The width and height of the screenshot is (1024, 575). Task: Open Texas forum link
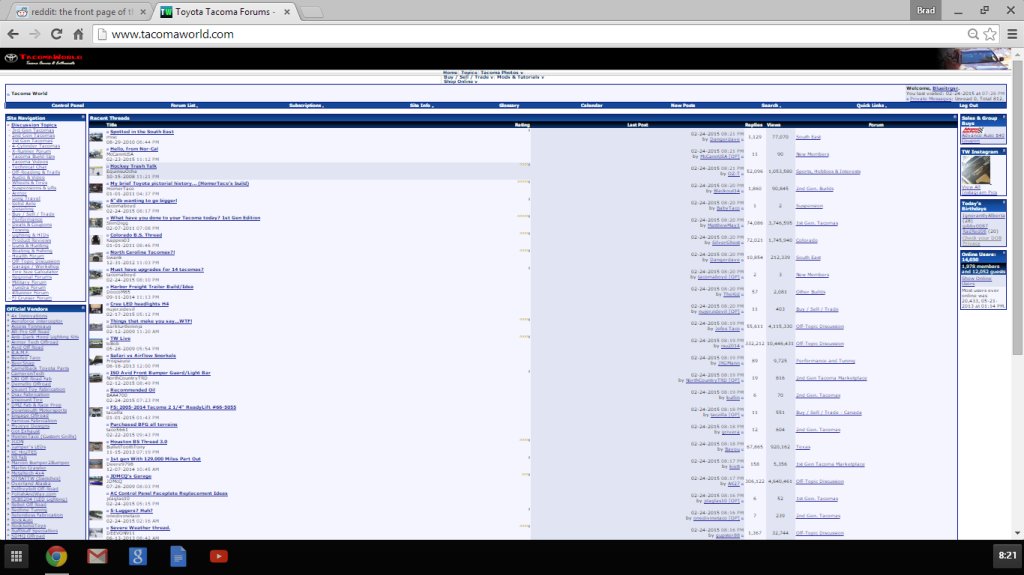[803, 447]
